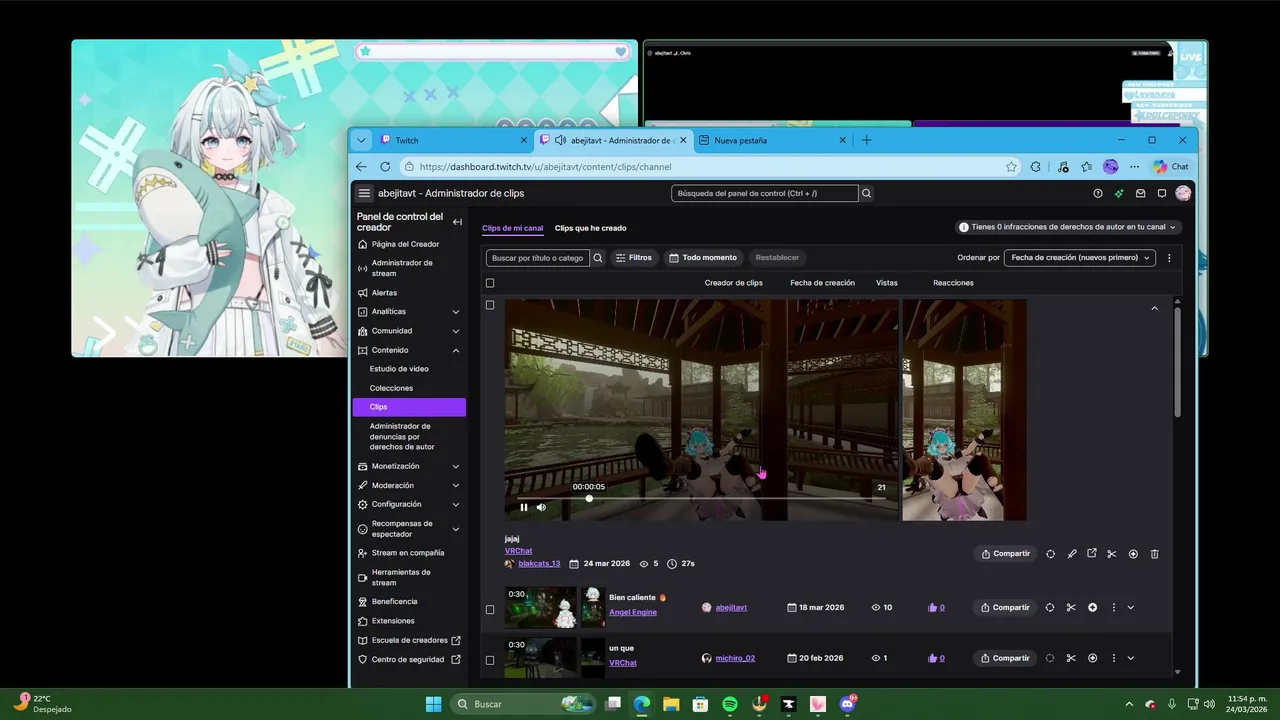Viewport: 1280px width, 720px height.
Task: Click the scissors edit icon for jajaj clip
Action: 1112,554
